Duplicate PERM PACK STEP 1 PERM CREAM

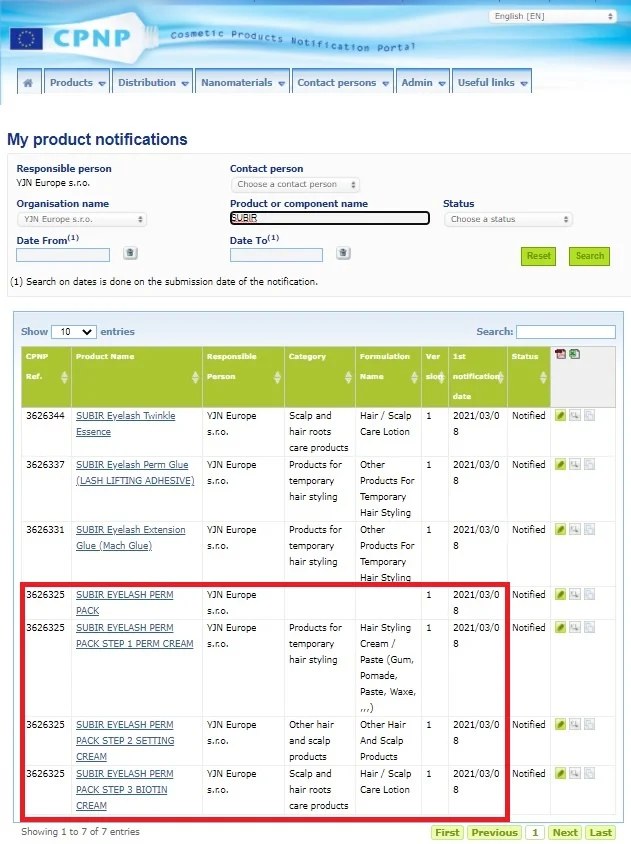coord(590,628)
